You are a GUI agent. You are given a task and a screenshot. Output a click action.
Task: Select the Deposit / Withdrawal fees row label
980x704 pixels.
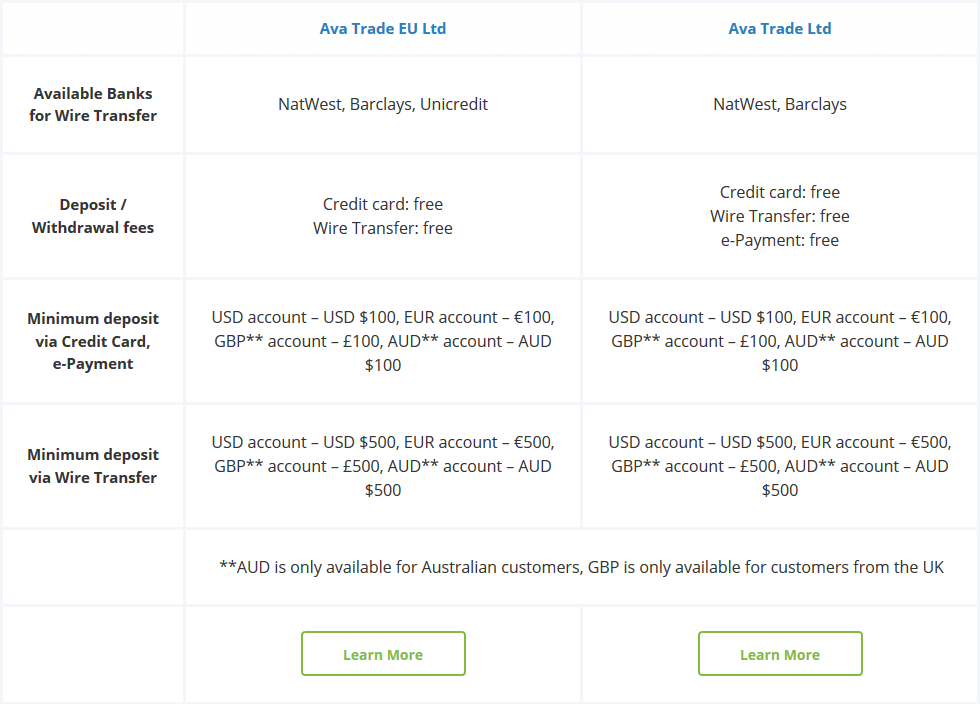point(92,216)
